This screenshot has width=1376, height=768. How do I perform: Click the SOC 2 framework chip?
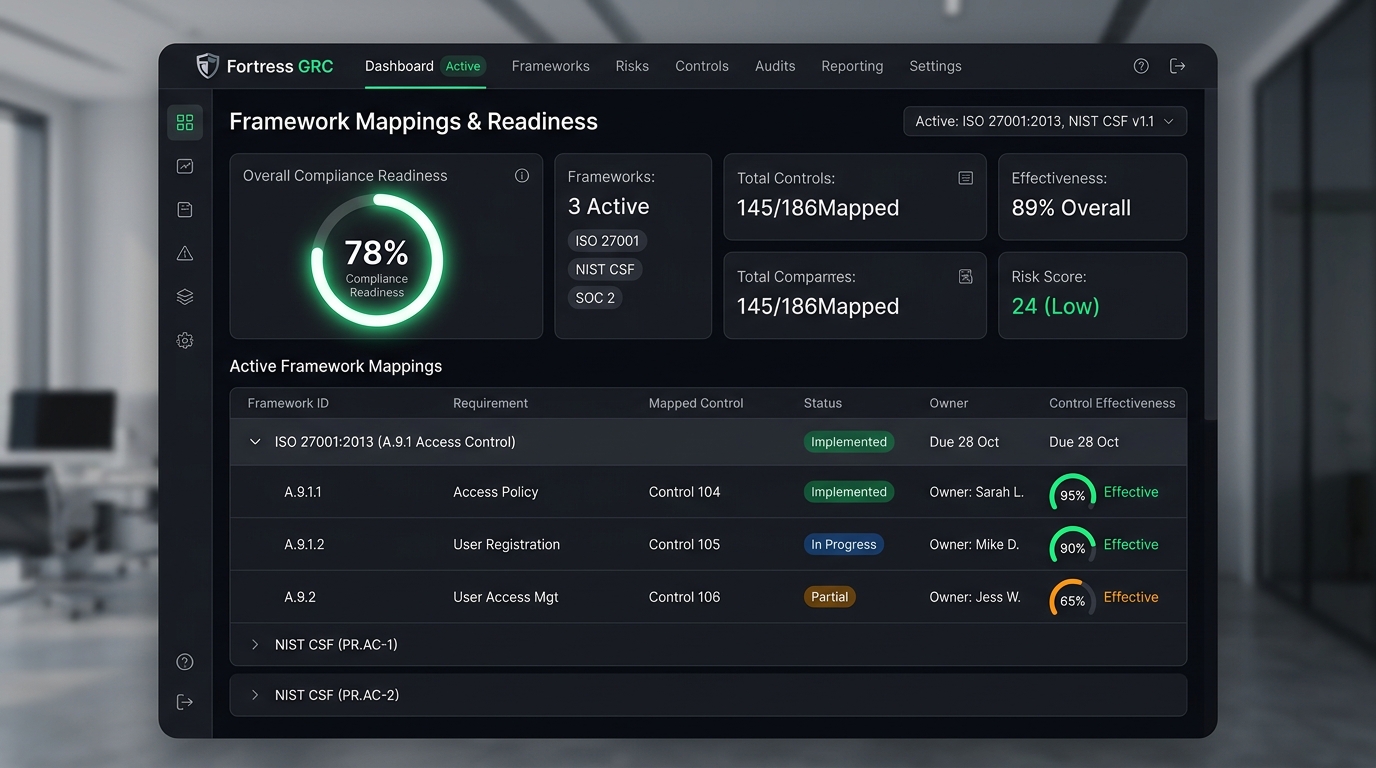[x=595, y=298]
